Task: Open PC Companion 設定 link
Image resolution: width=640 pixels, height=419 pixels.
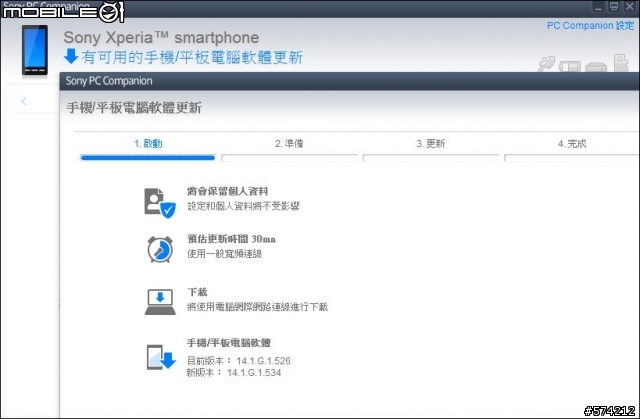Action: (x=590, y=26)
